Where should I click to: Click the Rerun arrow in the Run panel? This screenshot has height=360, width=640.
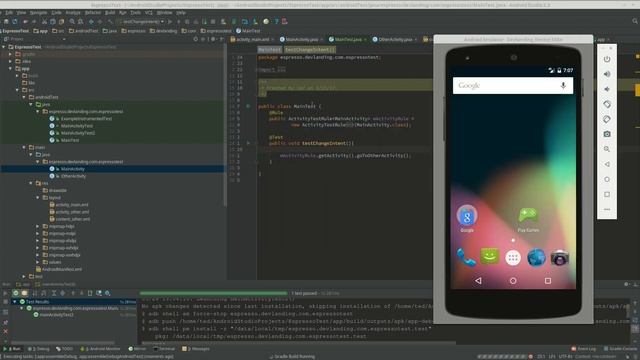click(x=5, y=293)
